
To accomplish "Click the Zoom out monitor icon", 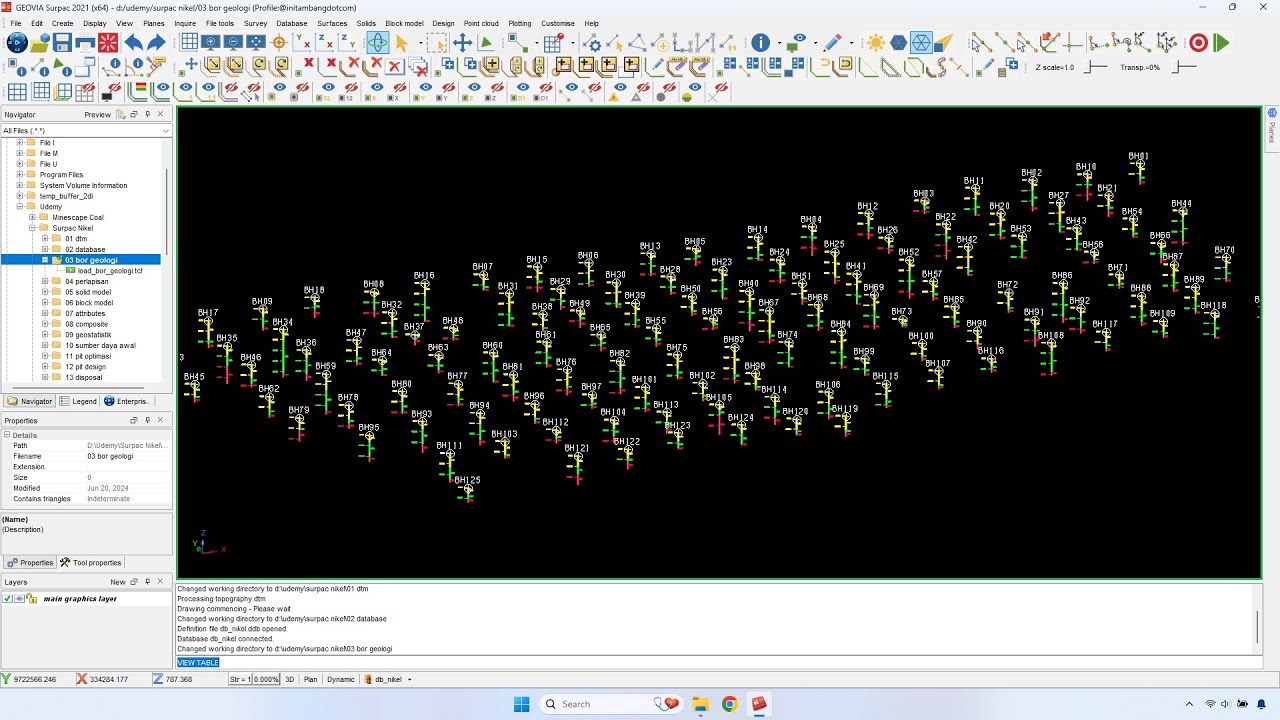I will (x=233, y=43).
